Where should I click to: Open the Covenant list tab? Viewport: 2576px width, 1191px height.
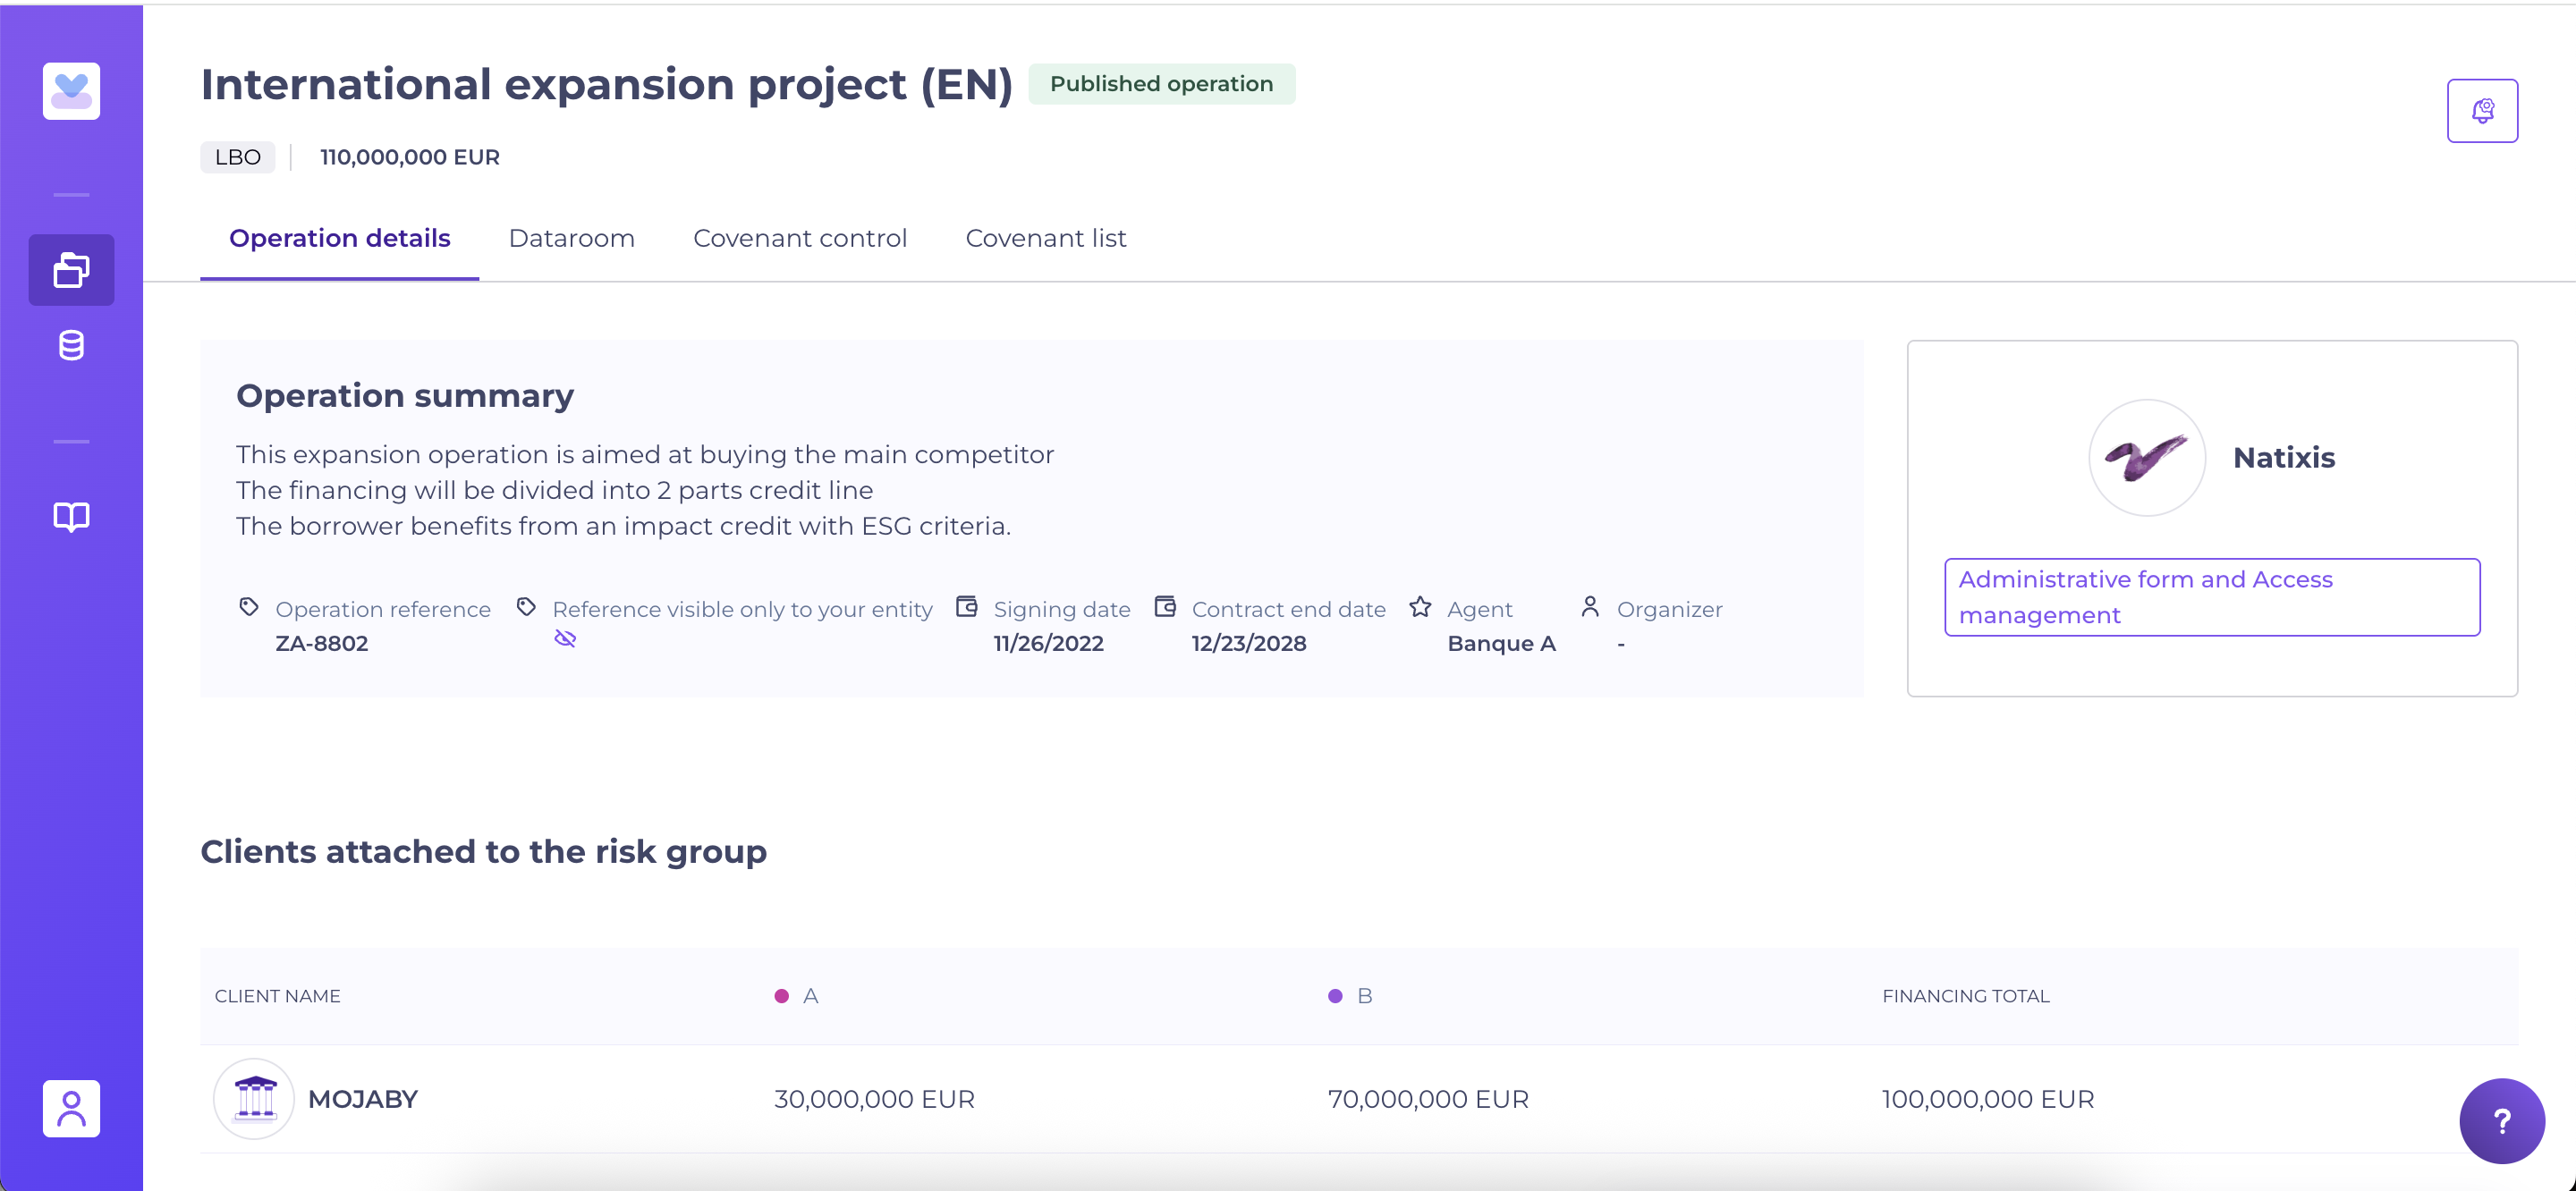coord(1046,238)
